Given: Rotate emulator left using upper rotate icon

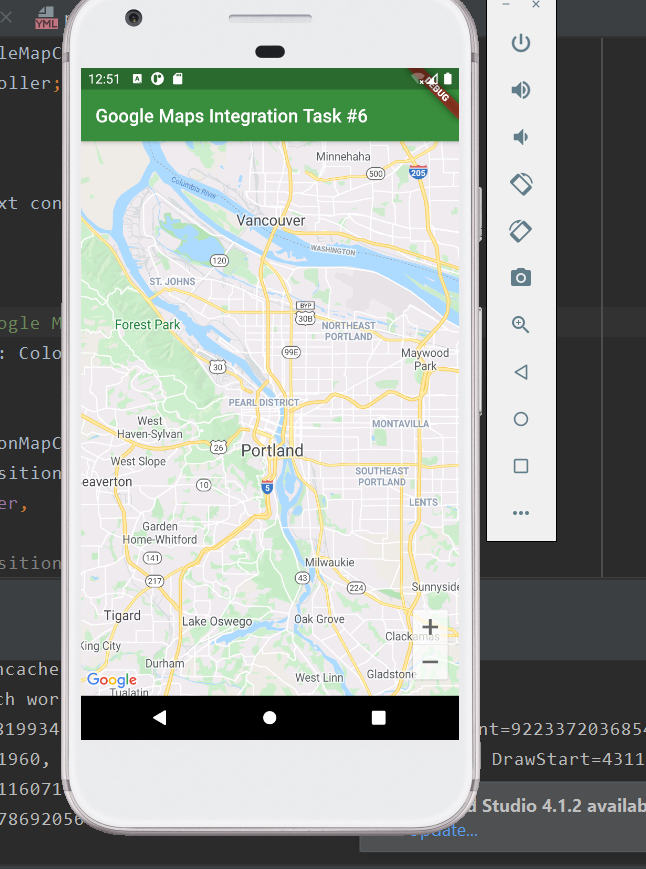Looking at the screenshot, I should pyautogui.click(x=521, y=184).
